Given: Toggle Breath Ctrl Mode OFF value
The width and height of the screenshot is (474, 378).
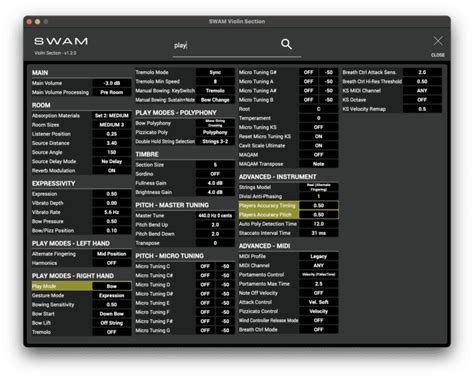Looking at the screenshot, I should pyautogui.click(x=319, y=330).
